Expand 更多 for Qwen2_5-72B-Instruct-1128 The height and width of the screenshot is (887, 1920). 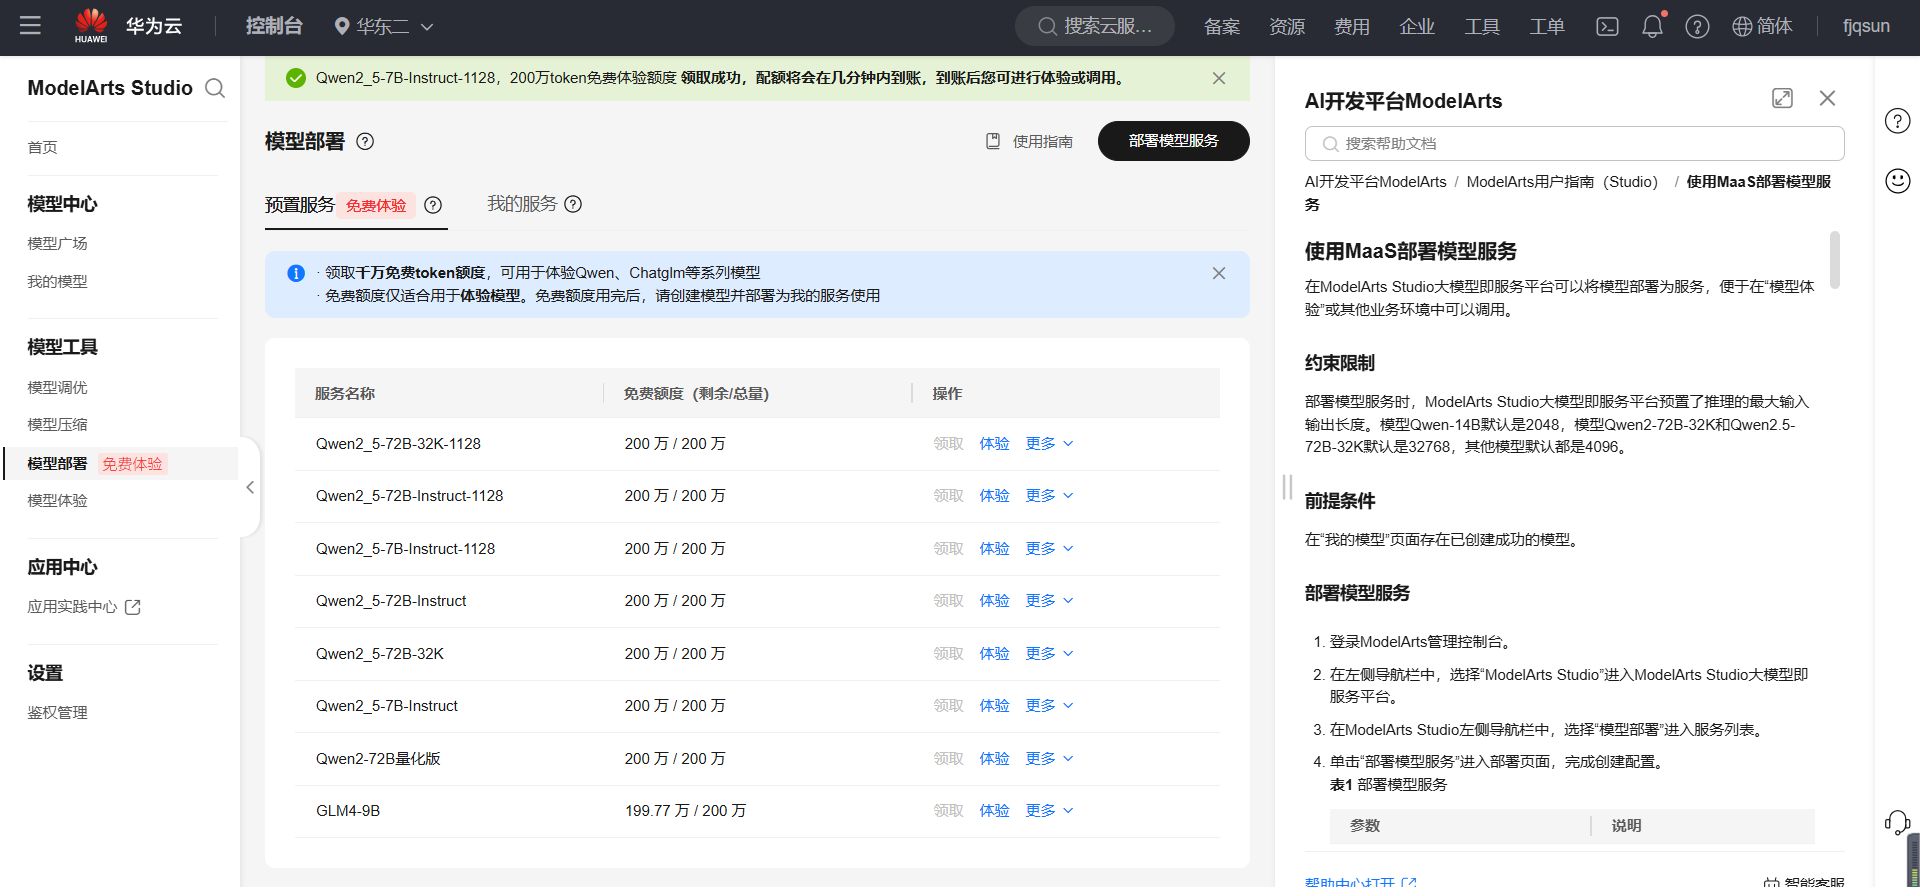point(1049,495)
